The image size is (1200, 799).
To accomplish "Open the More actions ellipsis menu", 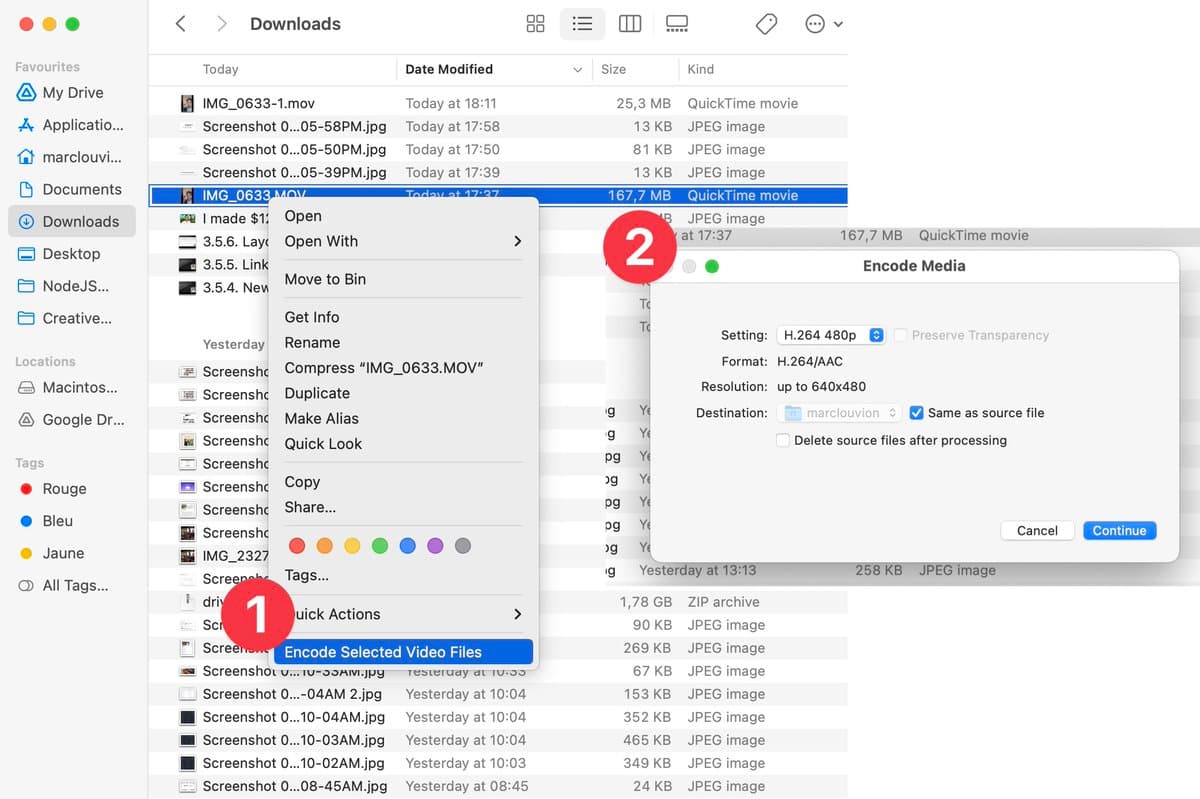I will coord(824,24).
